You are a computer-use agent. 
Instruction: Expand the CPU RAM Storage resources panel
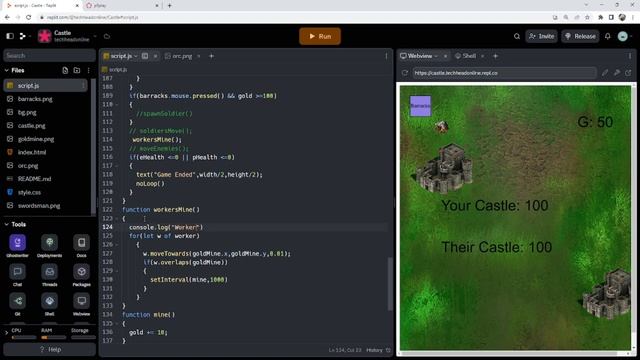click(6, 333)
